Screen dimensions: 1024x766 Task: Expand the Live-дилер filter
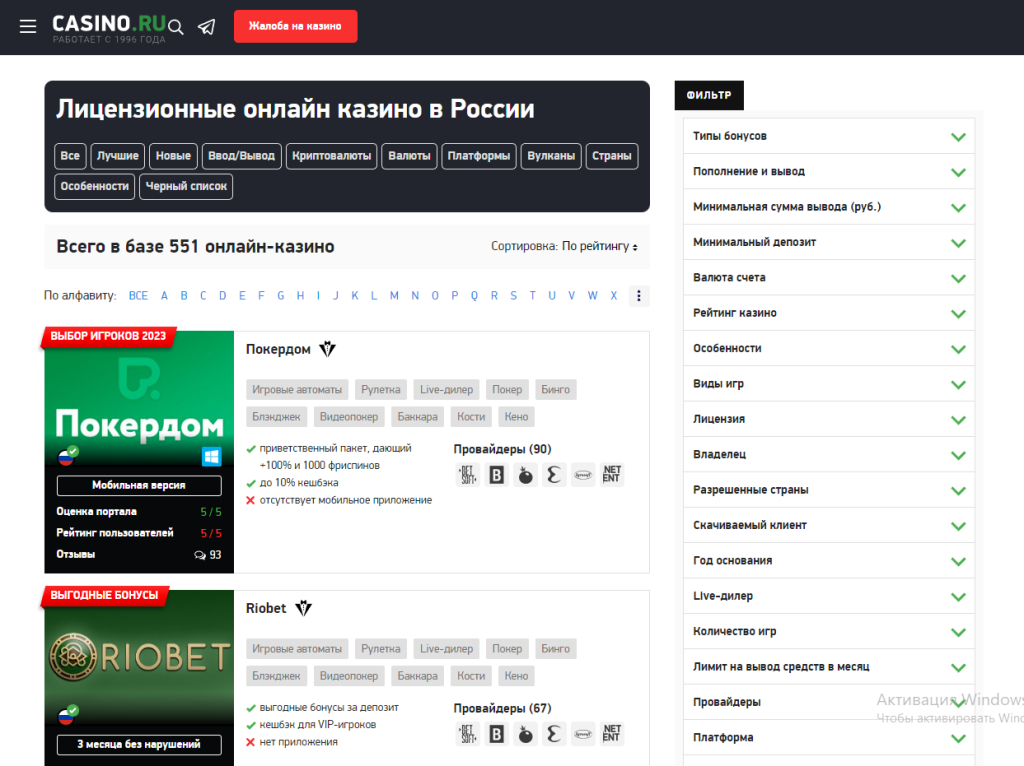[829, 596]
